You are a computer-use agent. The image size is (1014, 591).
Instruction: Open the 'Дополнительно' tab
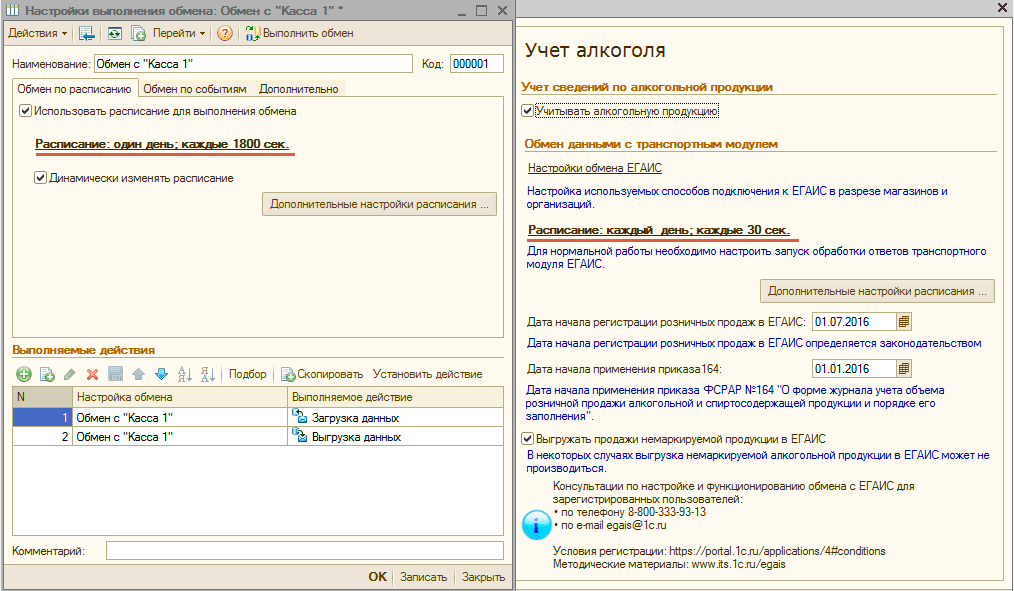(298, 89)
